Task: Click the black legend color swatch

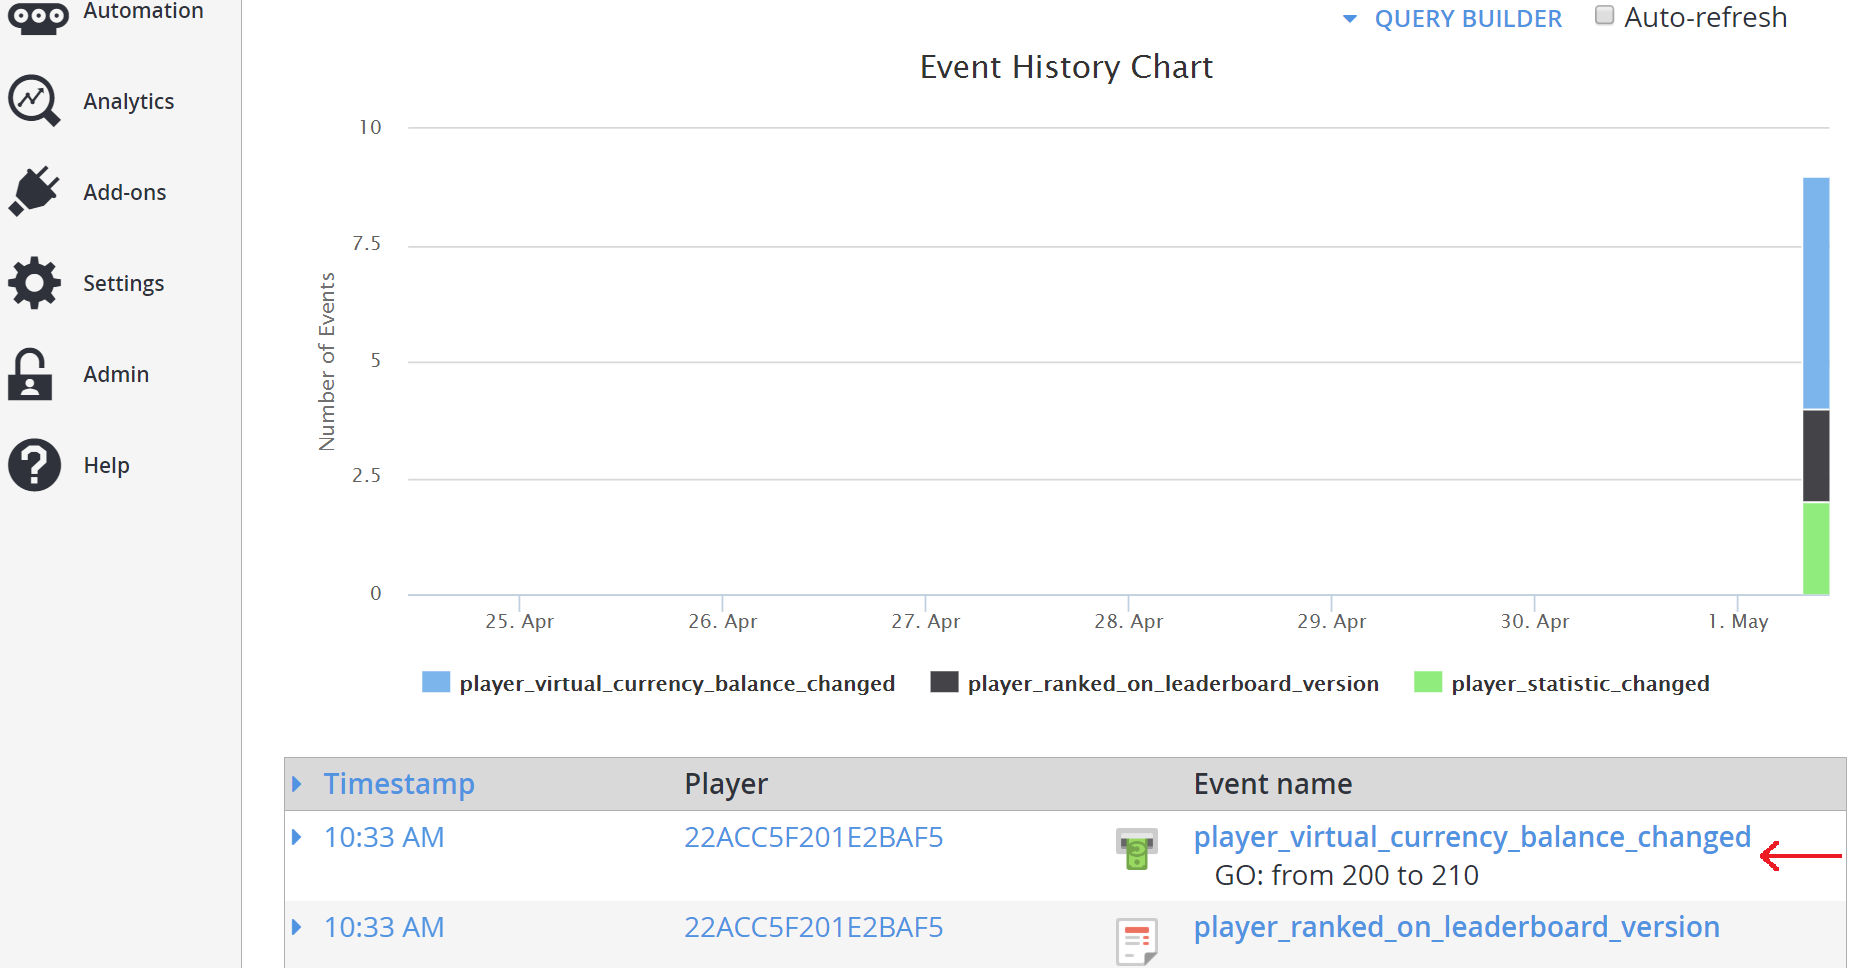Action: click(x=945, y=682)
